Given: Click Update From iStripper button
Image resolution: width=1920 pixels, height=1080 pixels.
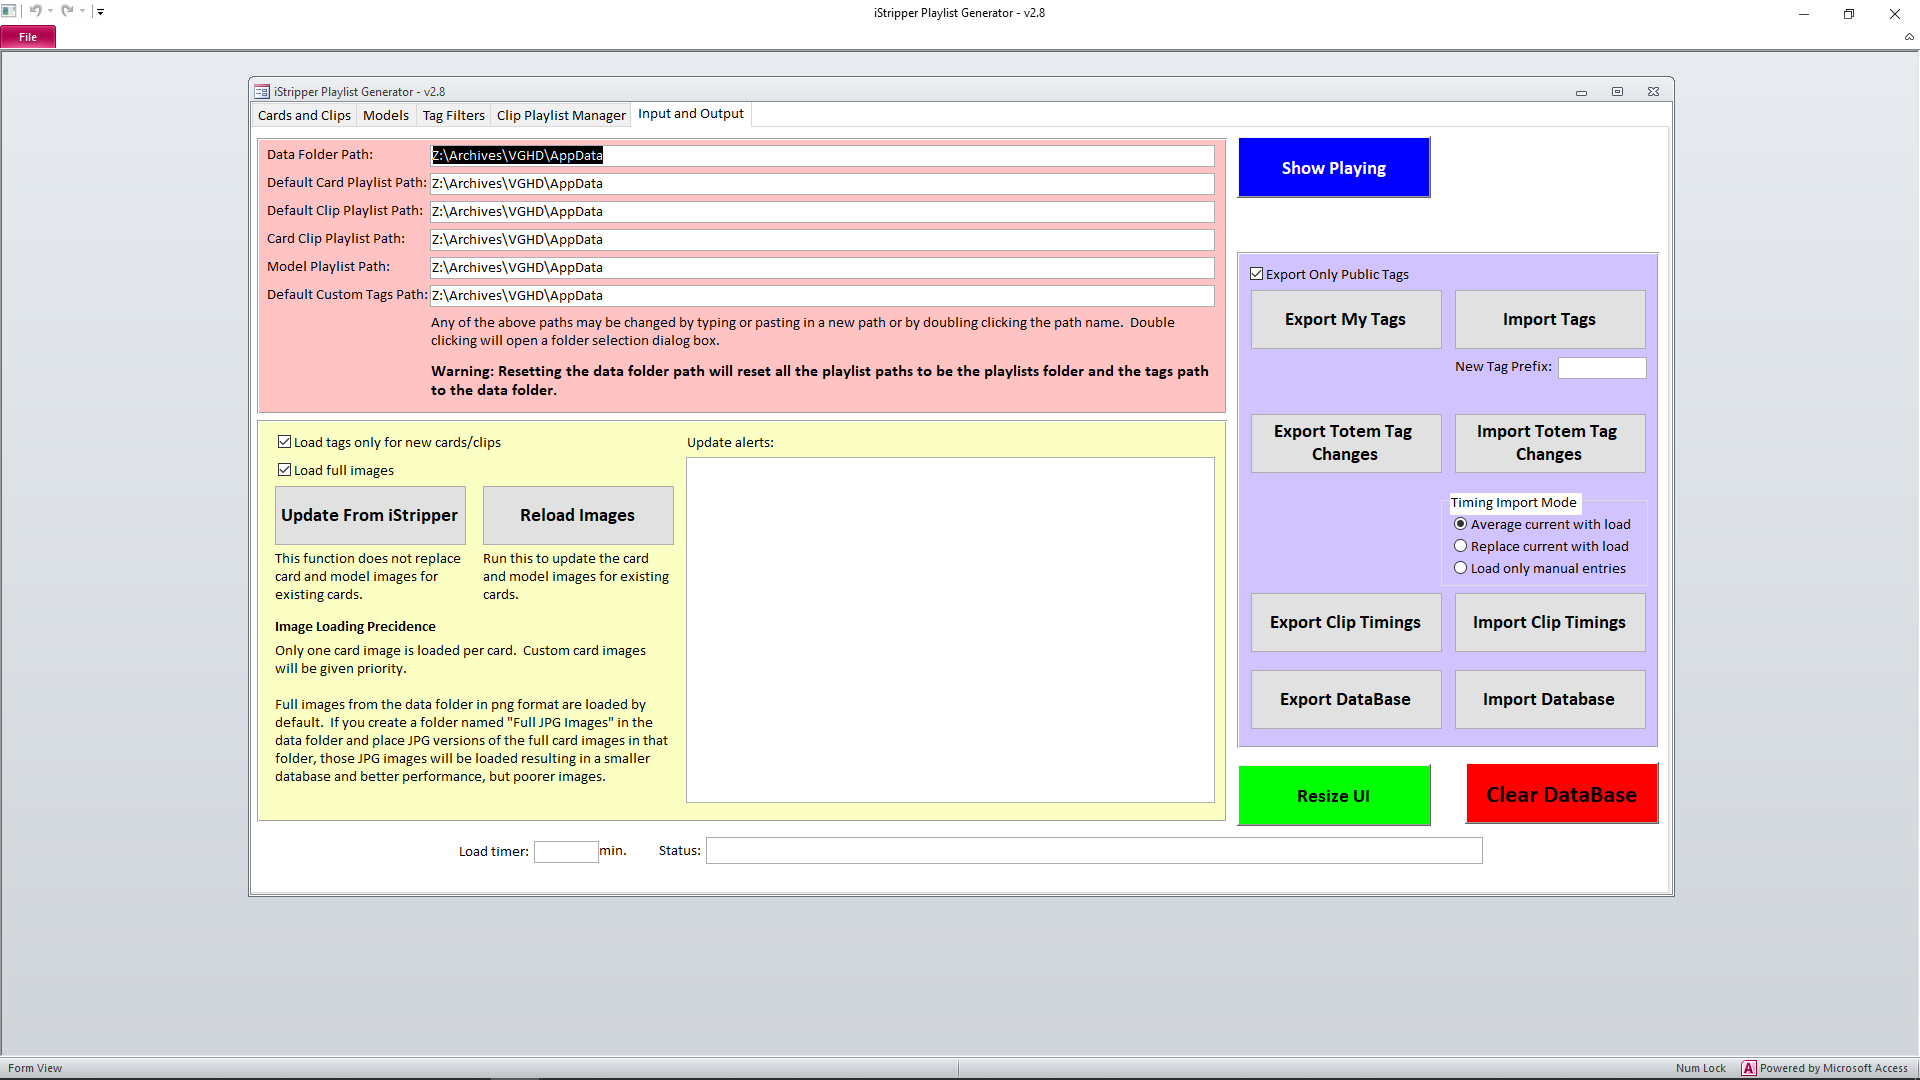Looking at the screenshot, I should pos(370,515).
